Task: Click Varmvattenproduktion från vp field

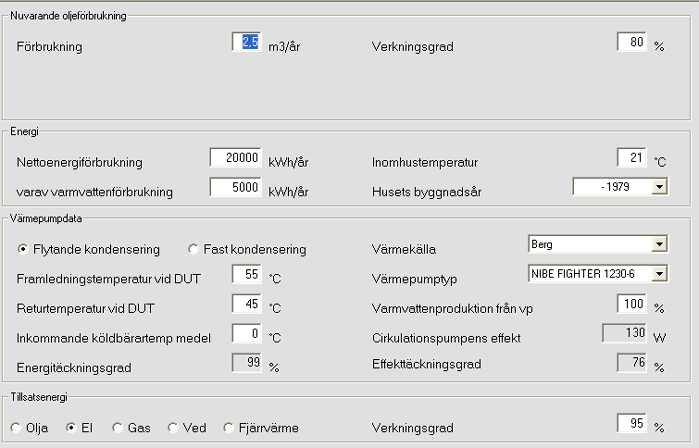Action: pyautogui.click(x=632, y=304)
